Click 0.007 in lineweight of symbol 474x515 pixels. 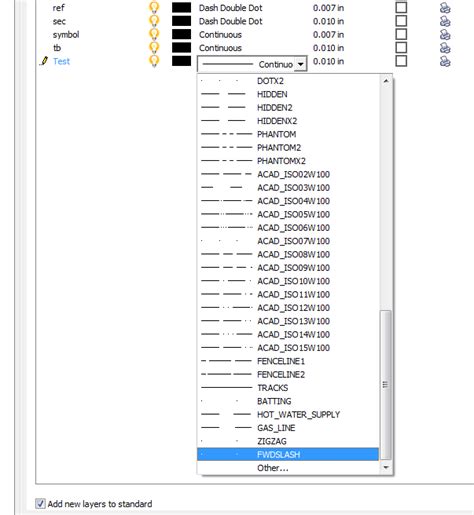tap(328, 34)
